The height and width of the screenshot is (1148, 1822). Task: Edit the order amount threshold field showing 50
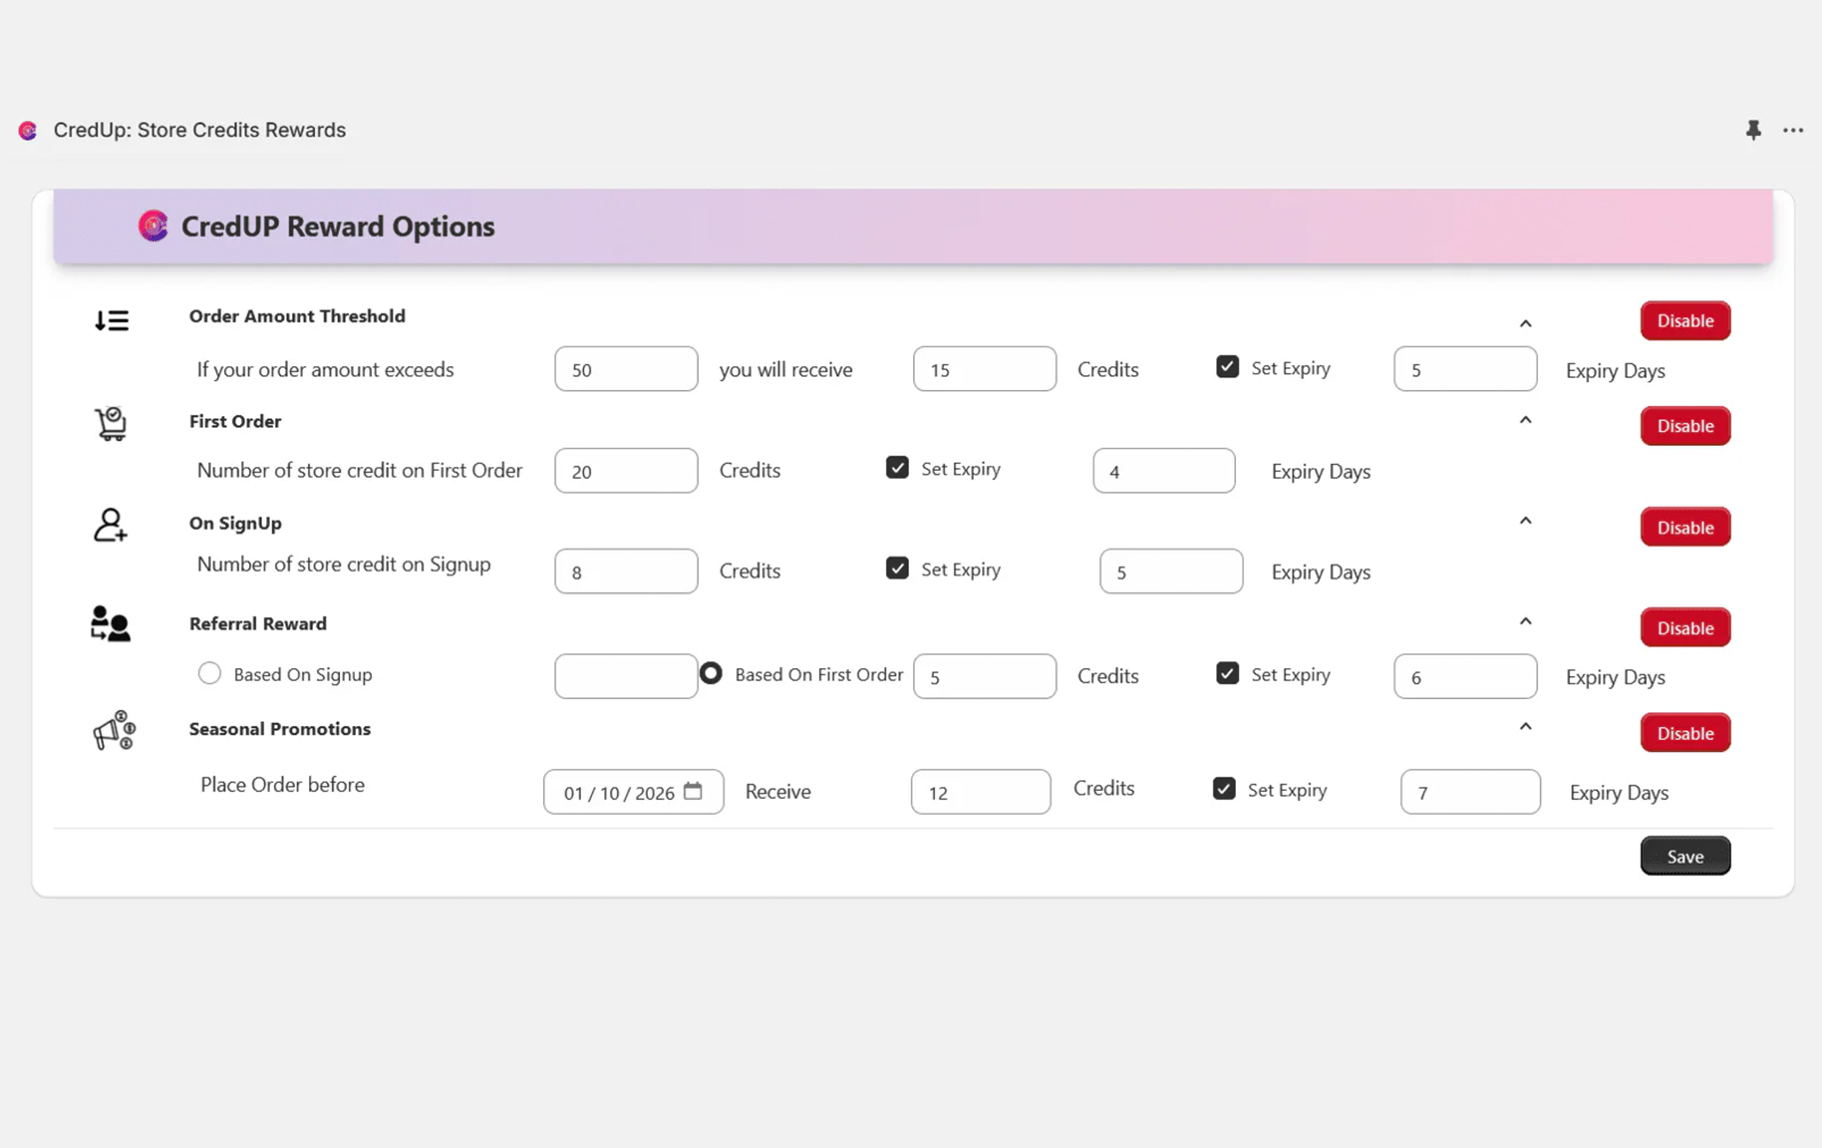(x=626, y=369)
